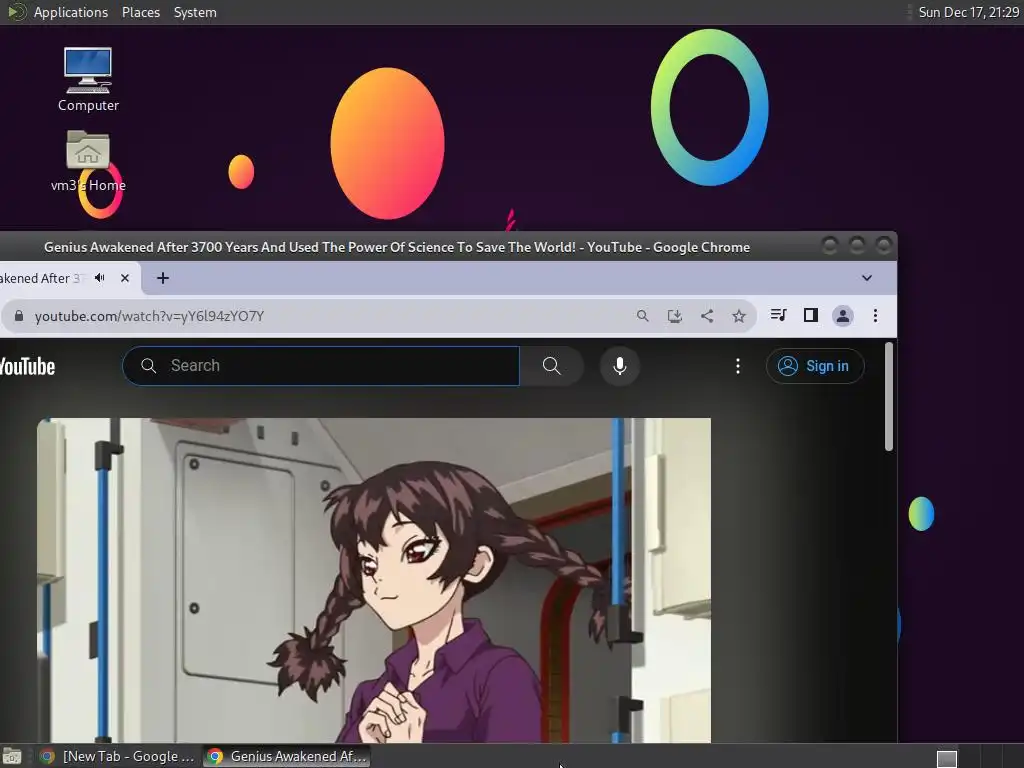The width and height of the screenshot is (1024, 768).
Task: Click the YouTube page vertical scrollbar
Action: [x=889, y=396]
